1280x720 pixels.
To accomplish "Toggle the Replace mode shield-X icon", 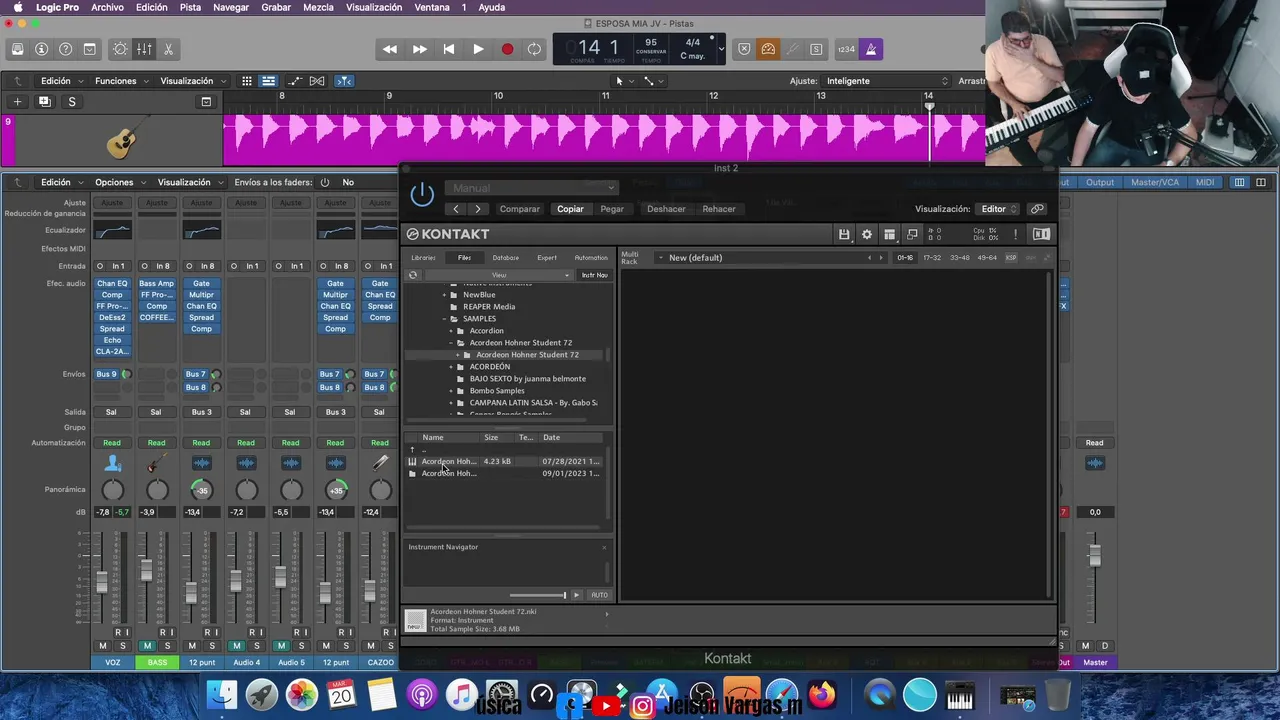I will [744, 49].
